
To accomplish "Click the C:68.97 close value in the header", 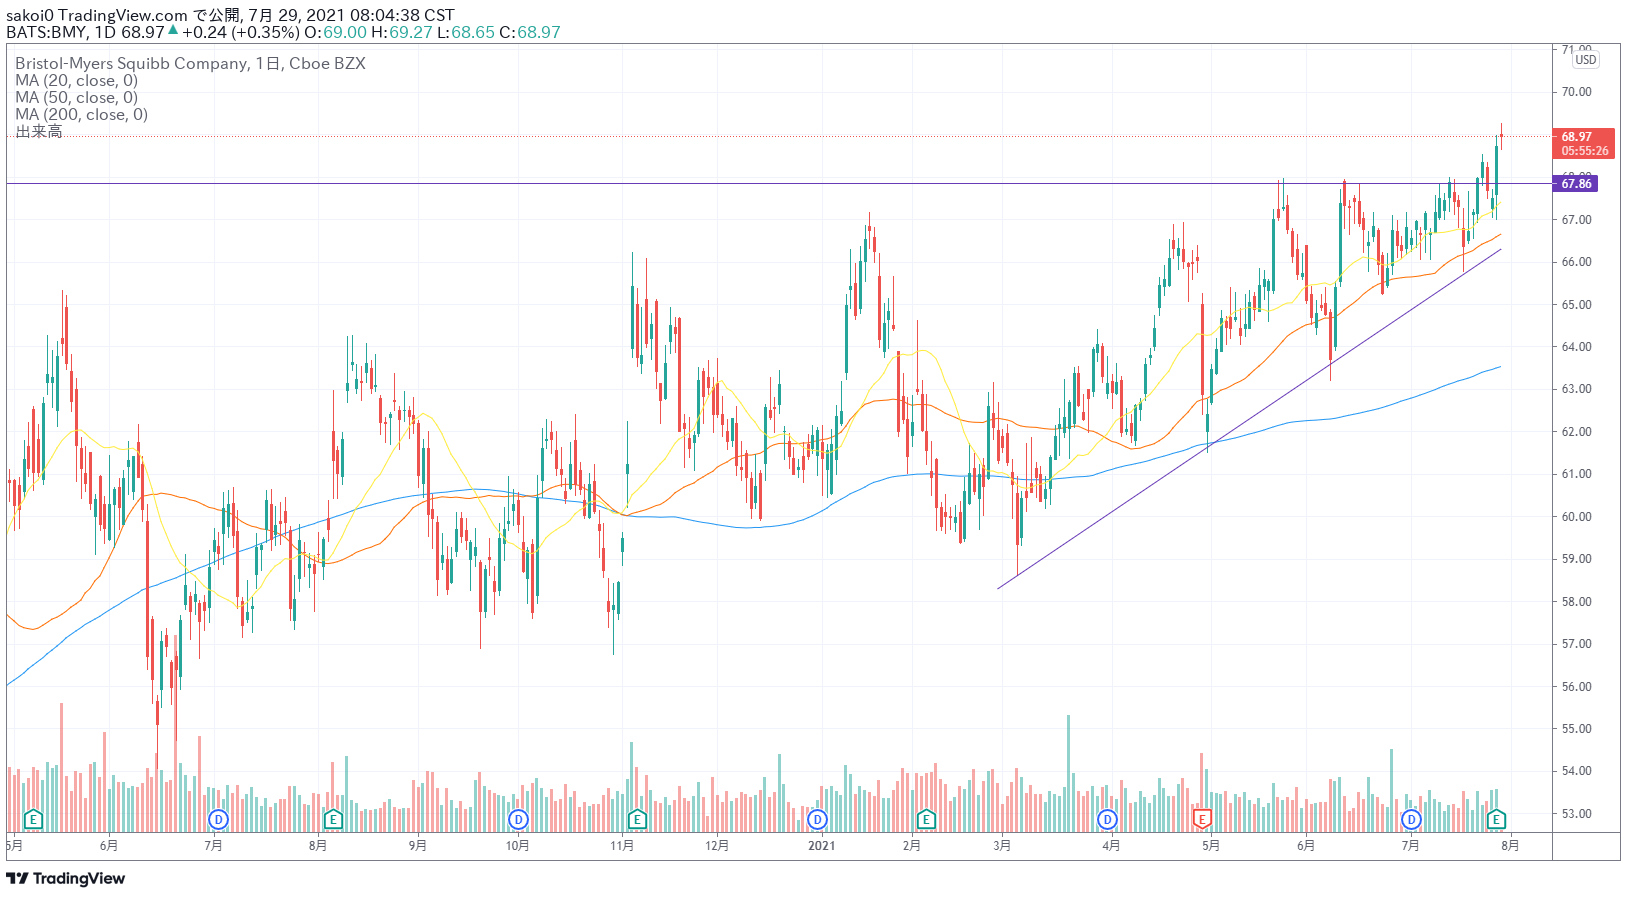I will tap(530, 32).
